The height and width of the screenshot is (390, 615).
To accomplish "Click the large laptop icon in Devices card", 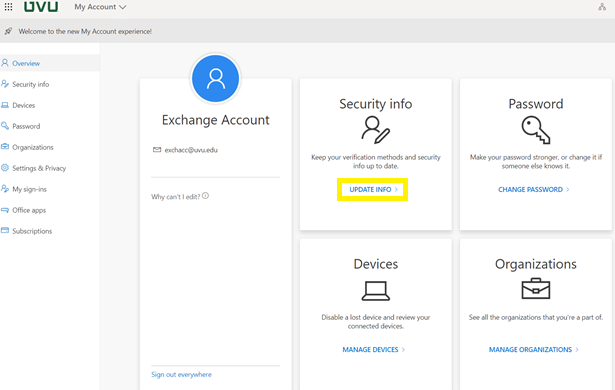I will (x=376, y=291).
